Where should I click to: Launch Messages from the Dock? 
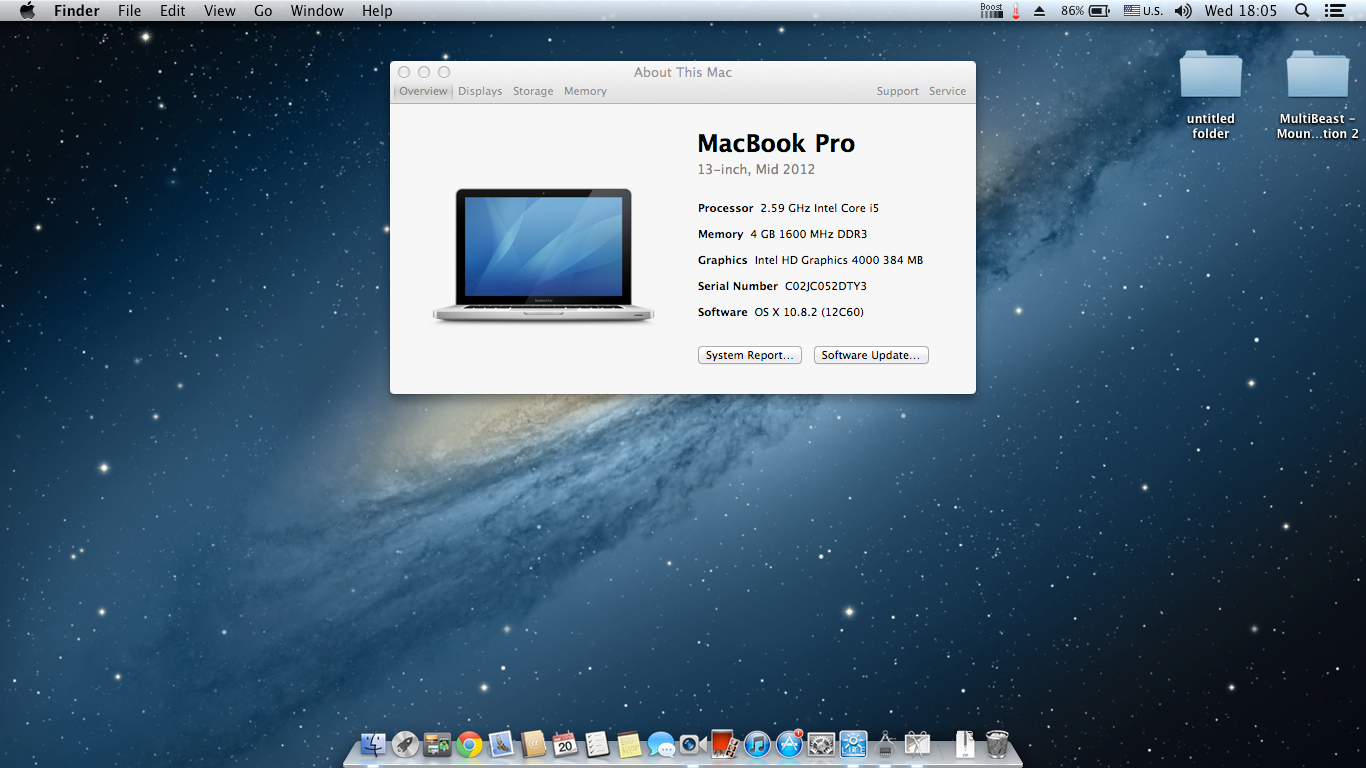pos(661,744)
